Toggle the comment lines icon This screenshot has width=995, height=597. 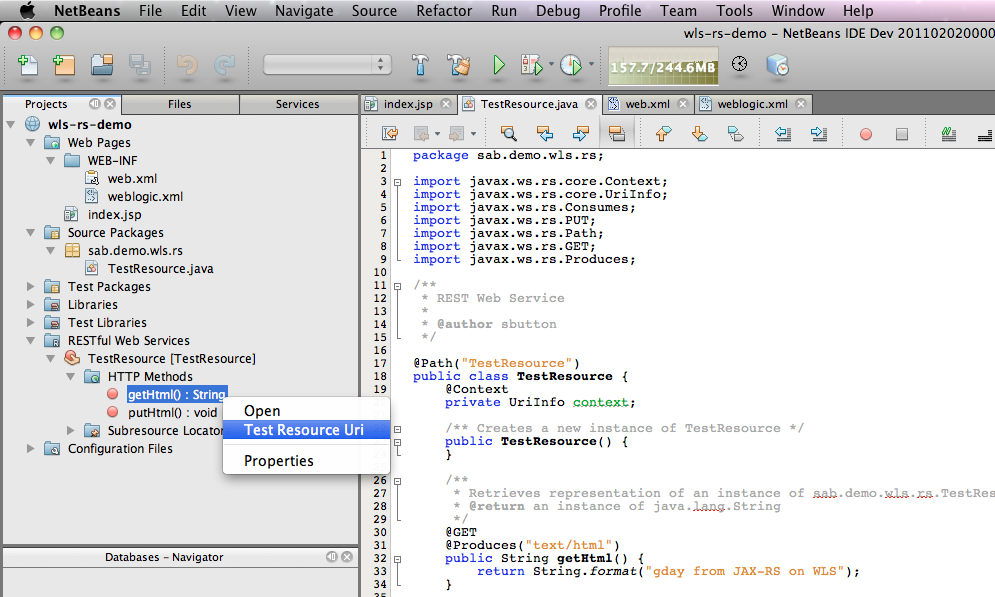(x=947, y=132)
